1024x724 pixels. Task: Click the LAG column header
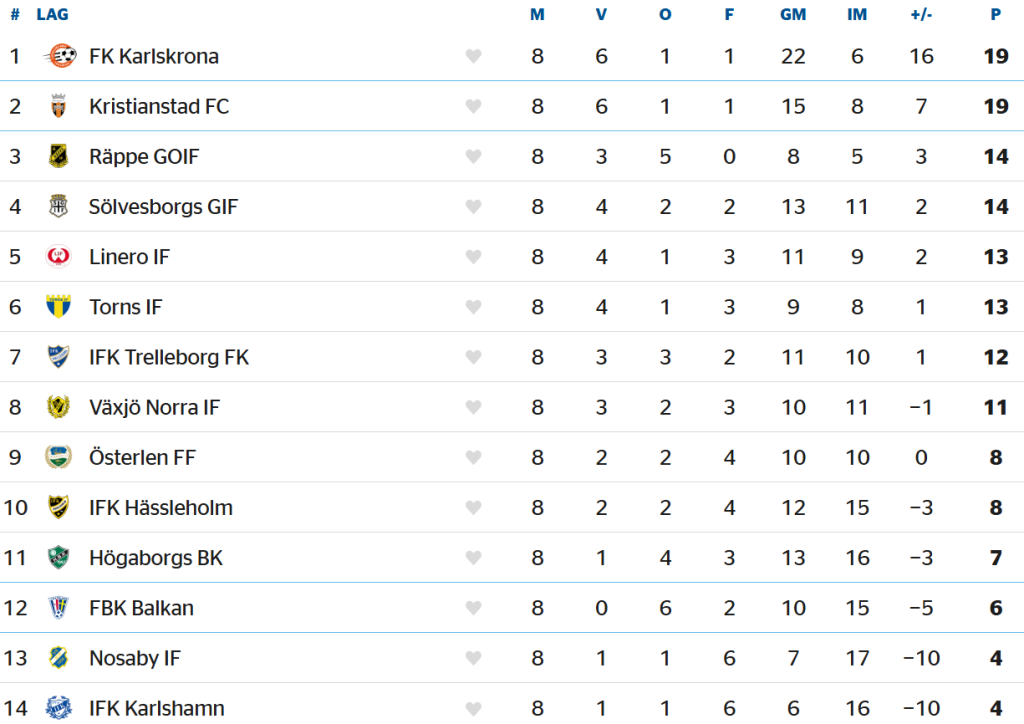pyautogui.click(x=52, y=15)
